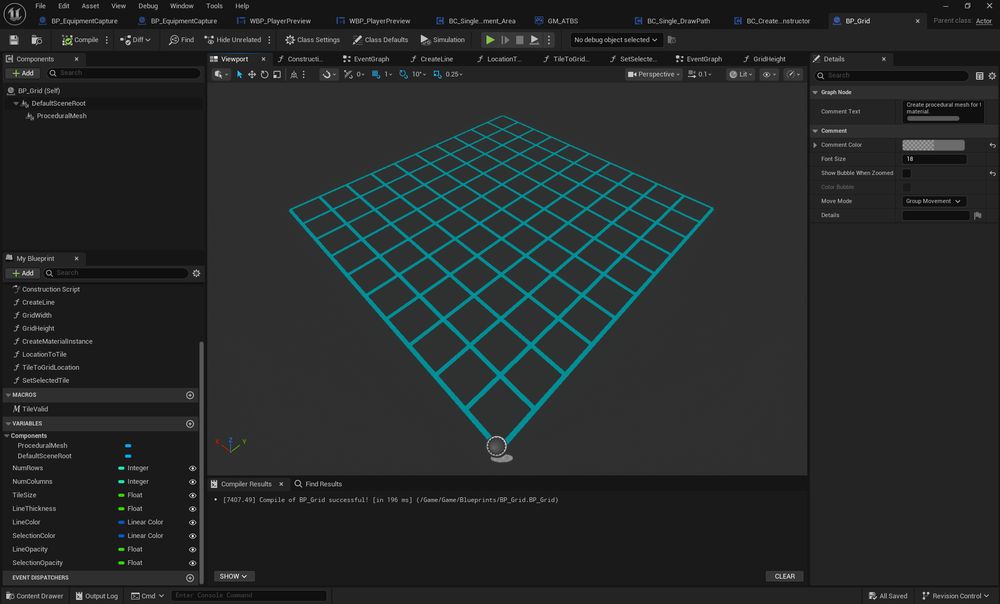1000x604 pixels.
Task: Add a new component with Add button
Action: point(23,73)
